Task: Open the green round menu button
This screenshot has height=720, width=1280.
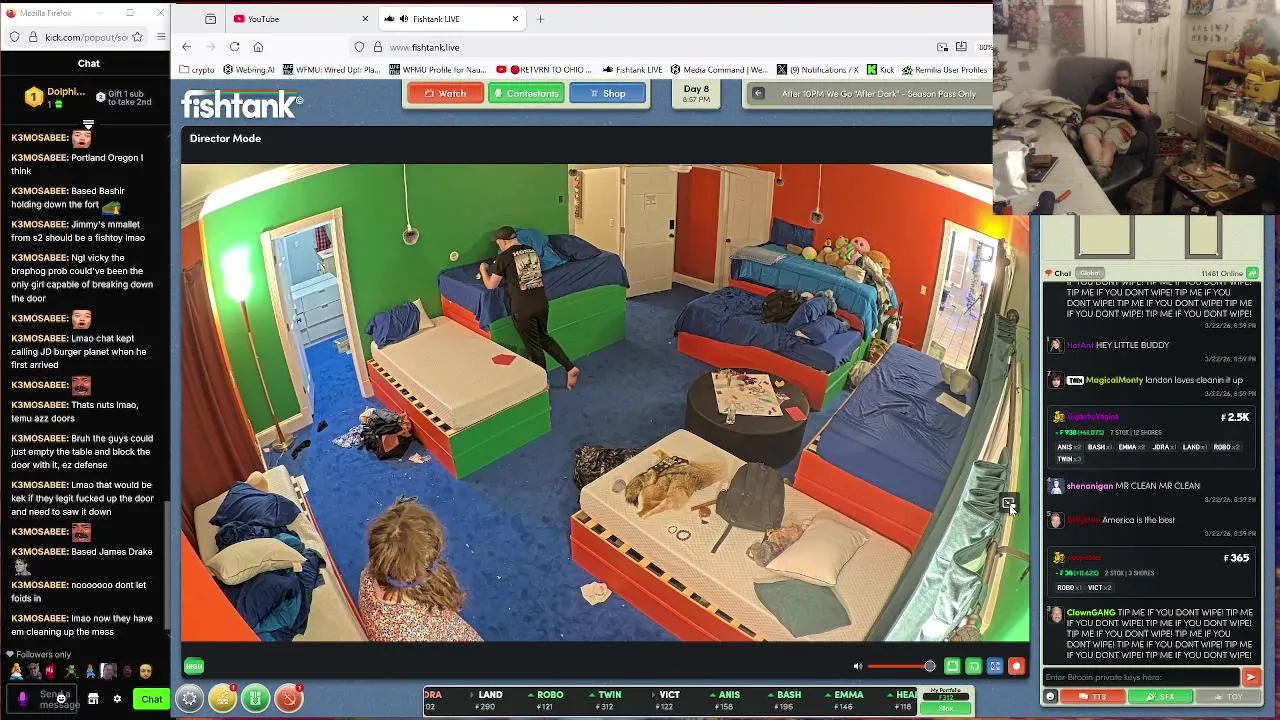Action: coord(255,699)
